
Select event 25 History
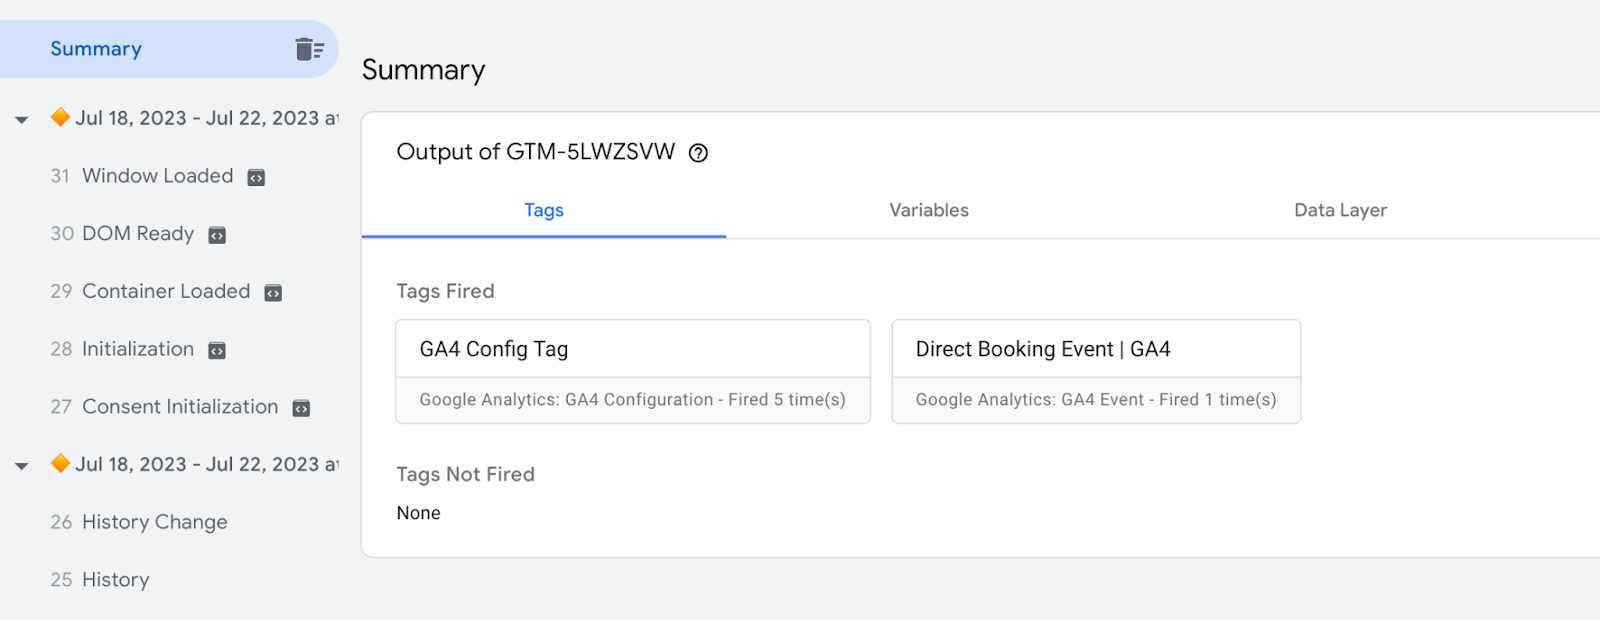[x=115, y=580]
